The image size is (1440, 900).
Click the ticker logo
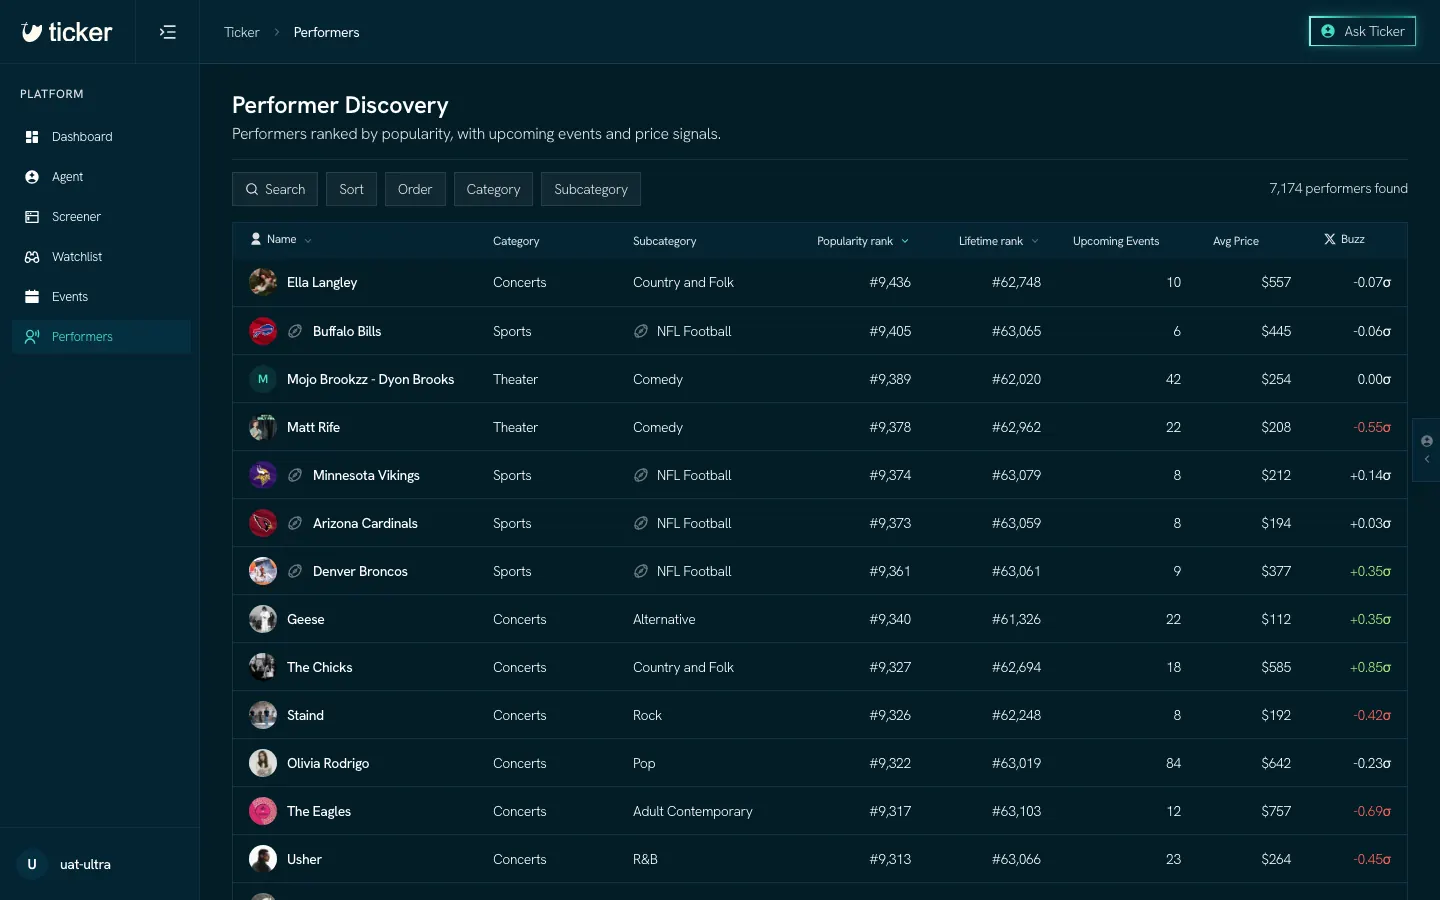click(67, 32)
